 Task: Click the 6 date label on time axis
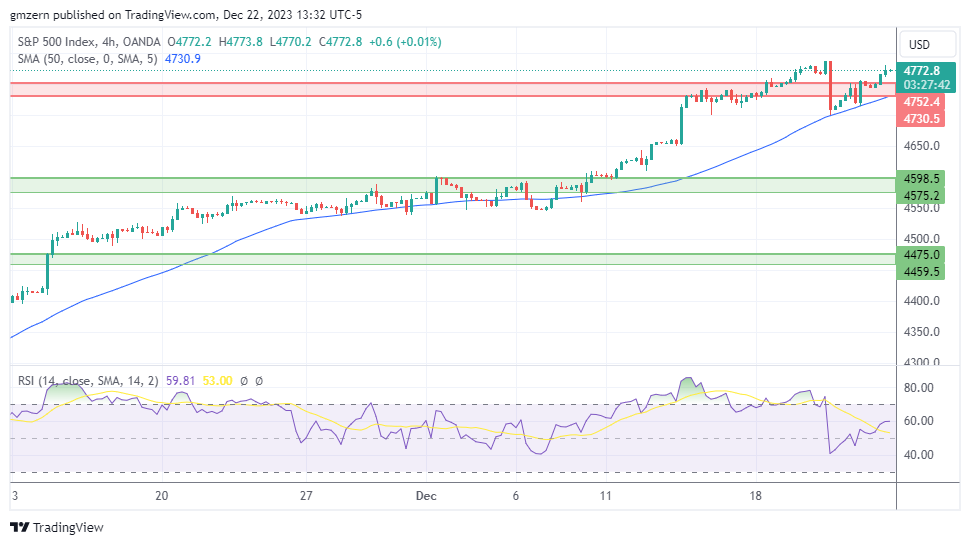pyautogui.click(x=515, y=496)
